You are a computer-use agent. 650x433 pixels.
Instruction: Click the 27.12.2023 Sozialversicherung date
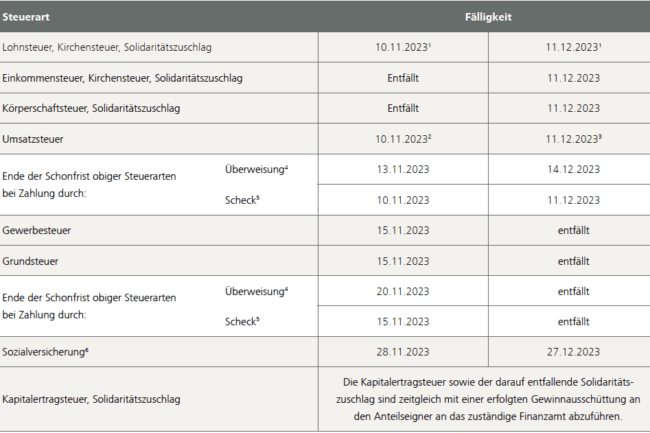(x=573, y=352)
